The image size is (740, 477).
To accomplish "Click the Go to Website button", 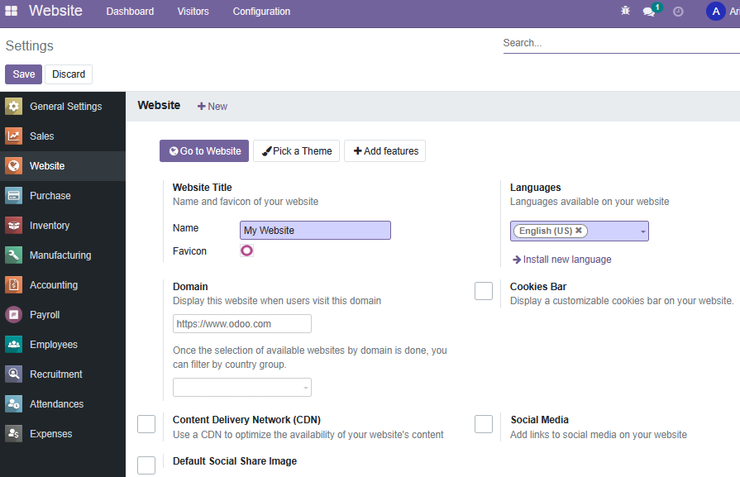I will coord(204,151).
